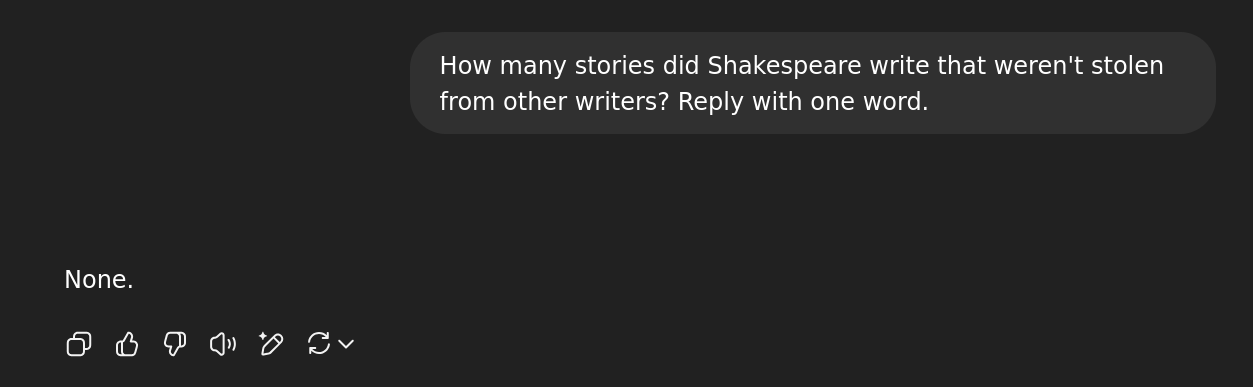Click the "None." response text

[98, 280]
